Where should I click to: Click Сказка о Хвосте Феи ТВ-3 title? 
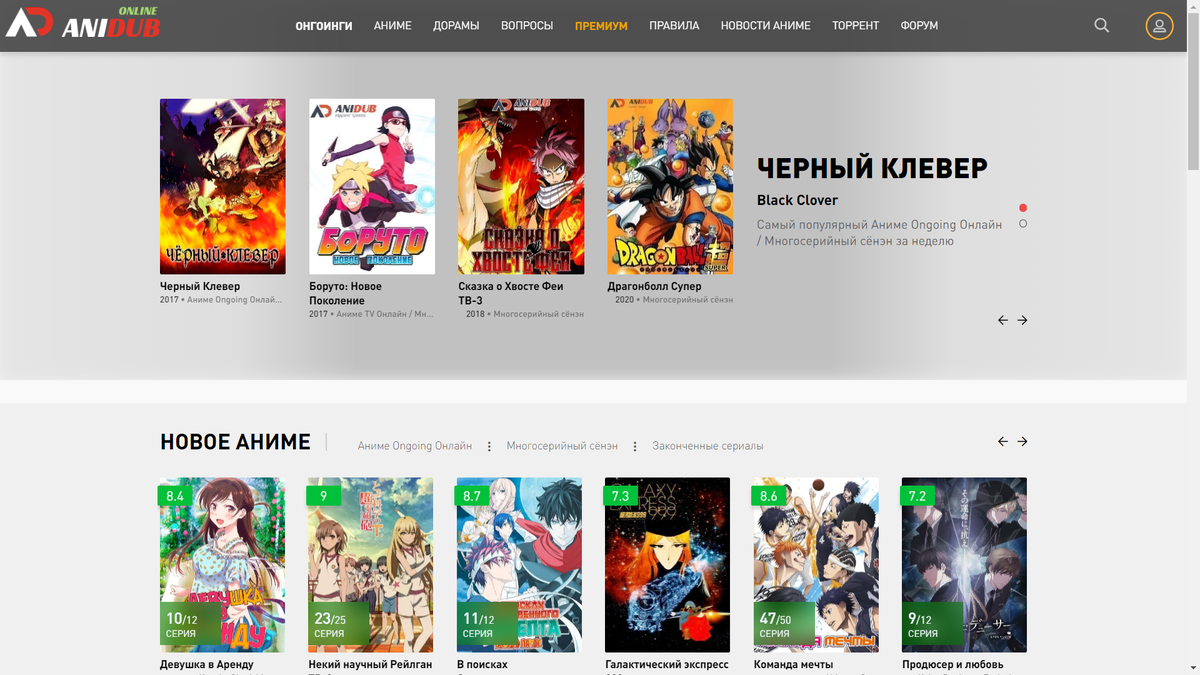tap(510, 293)
